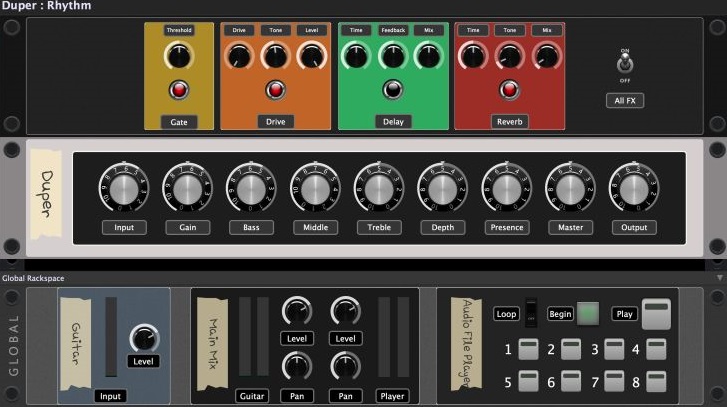
Task: Click the Gate Threshold knob
Action: pos(179,57)
